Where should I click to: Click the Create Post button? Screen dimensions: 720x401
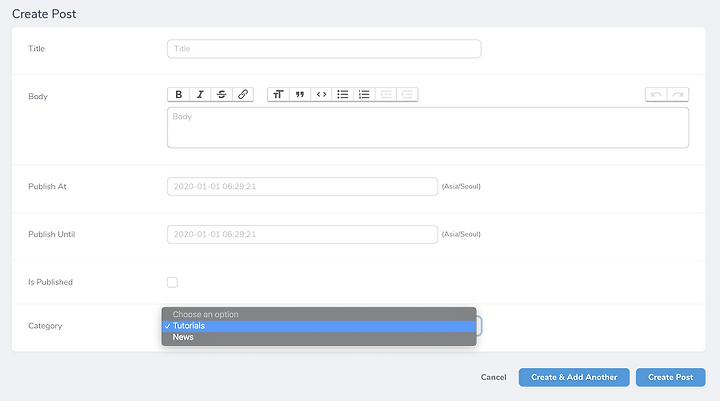[670, 377]
